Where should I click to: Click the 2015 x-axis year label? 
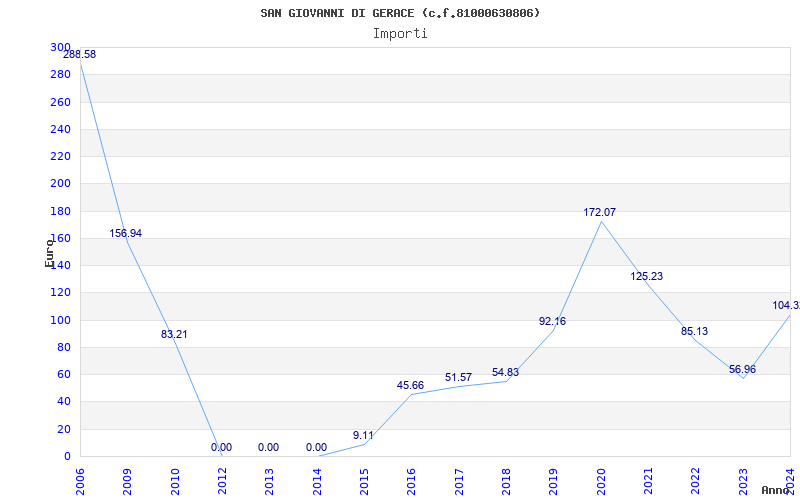(x=364, y=480)
